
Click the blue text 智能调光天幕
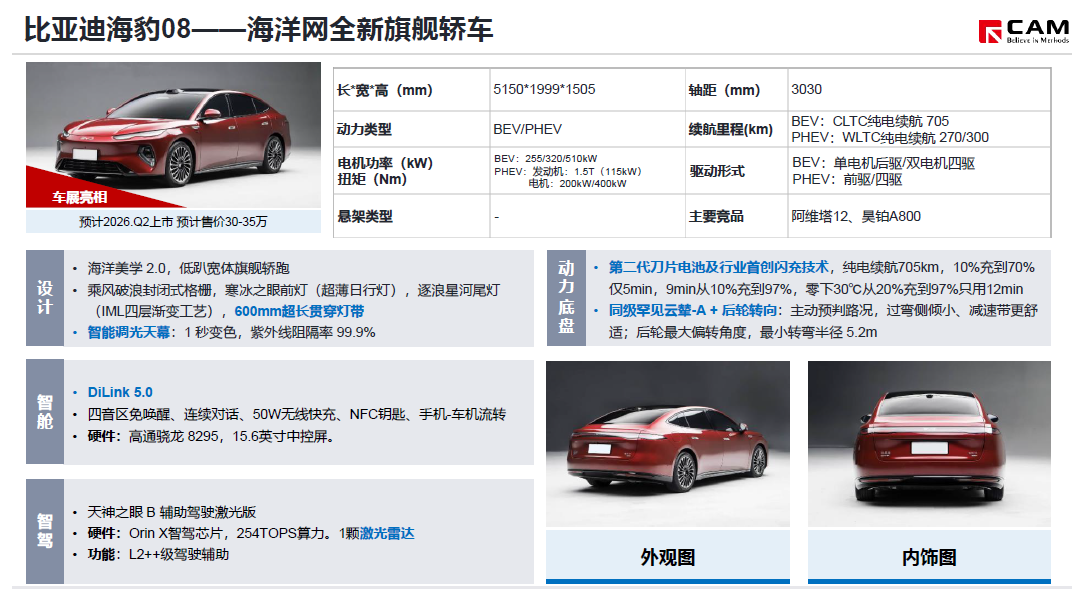[128, 332]
